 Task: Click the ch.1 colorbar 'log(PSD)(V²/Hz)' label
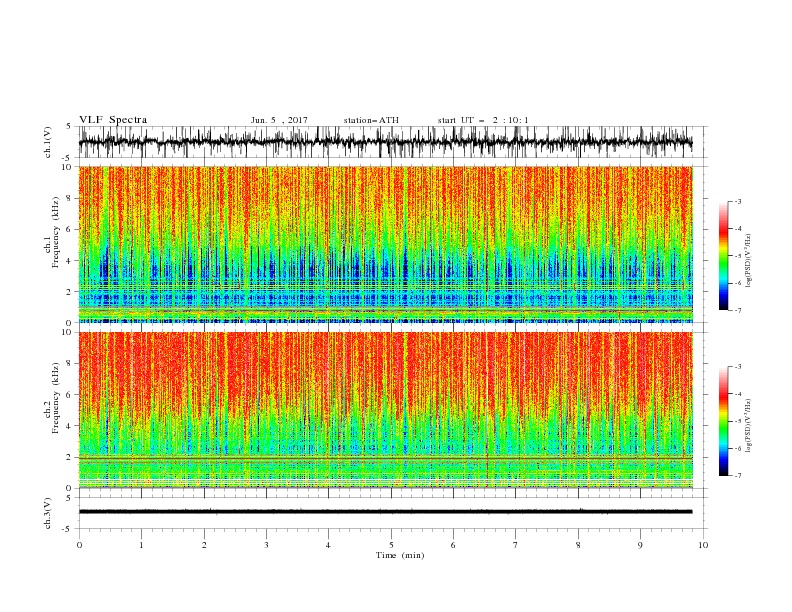pos(749,261)
